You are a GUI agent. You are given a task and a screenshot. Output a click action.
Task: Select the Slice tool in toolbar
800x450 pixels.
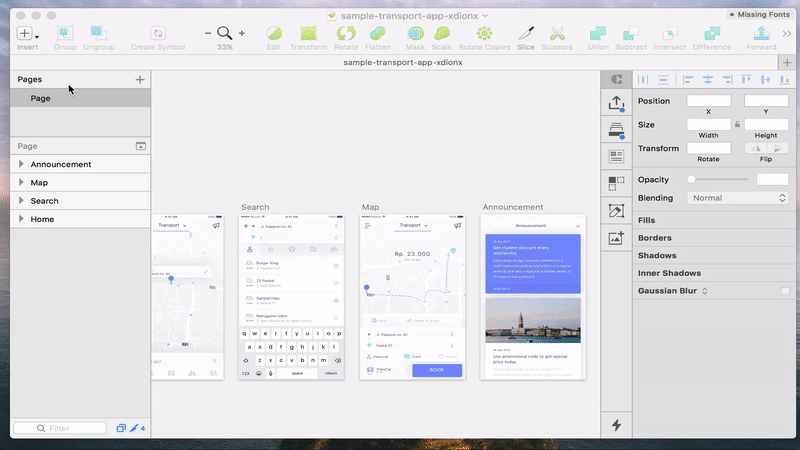pos(526,34)
